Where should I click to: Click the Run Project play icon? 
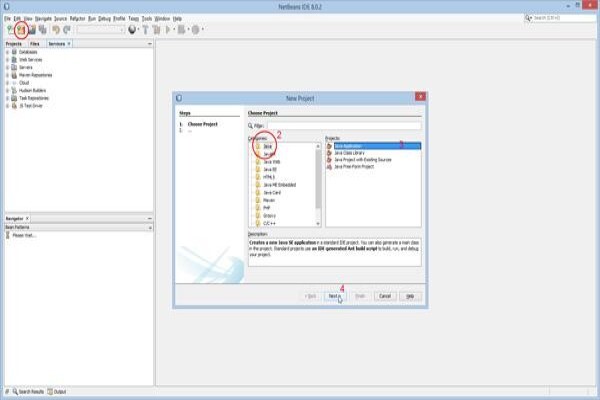(168, 29)
